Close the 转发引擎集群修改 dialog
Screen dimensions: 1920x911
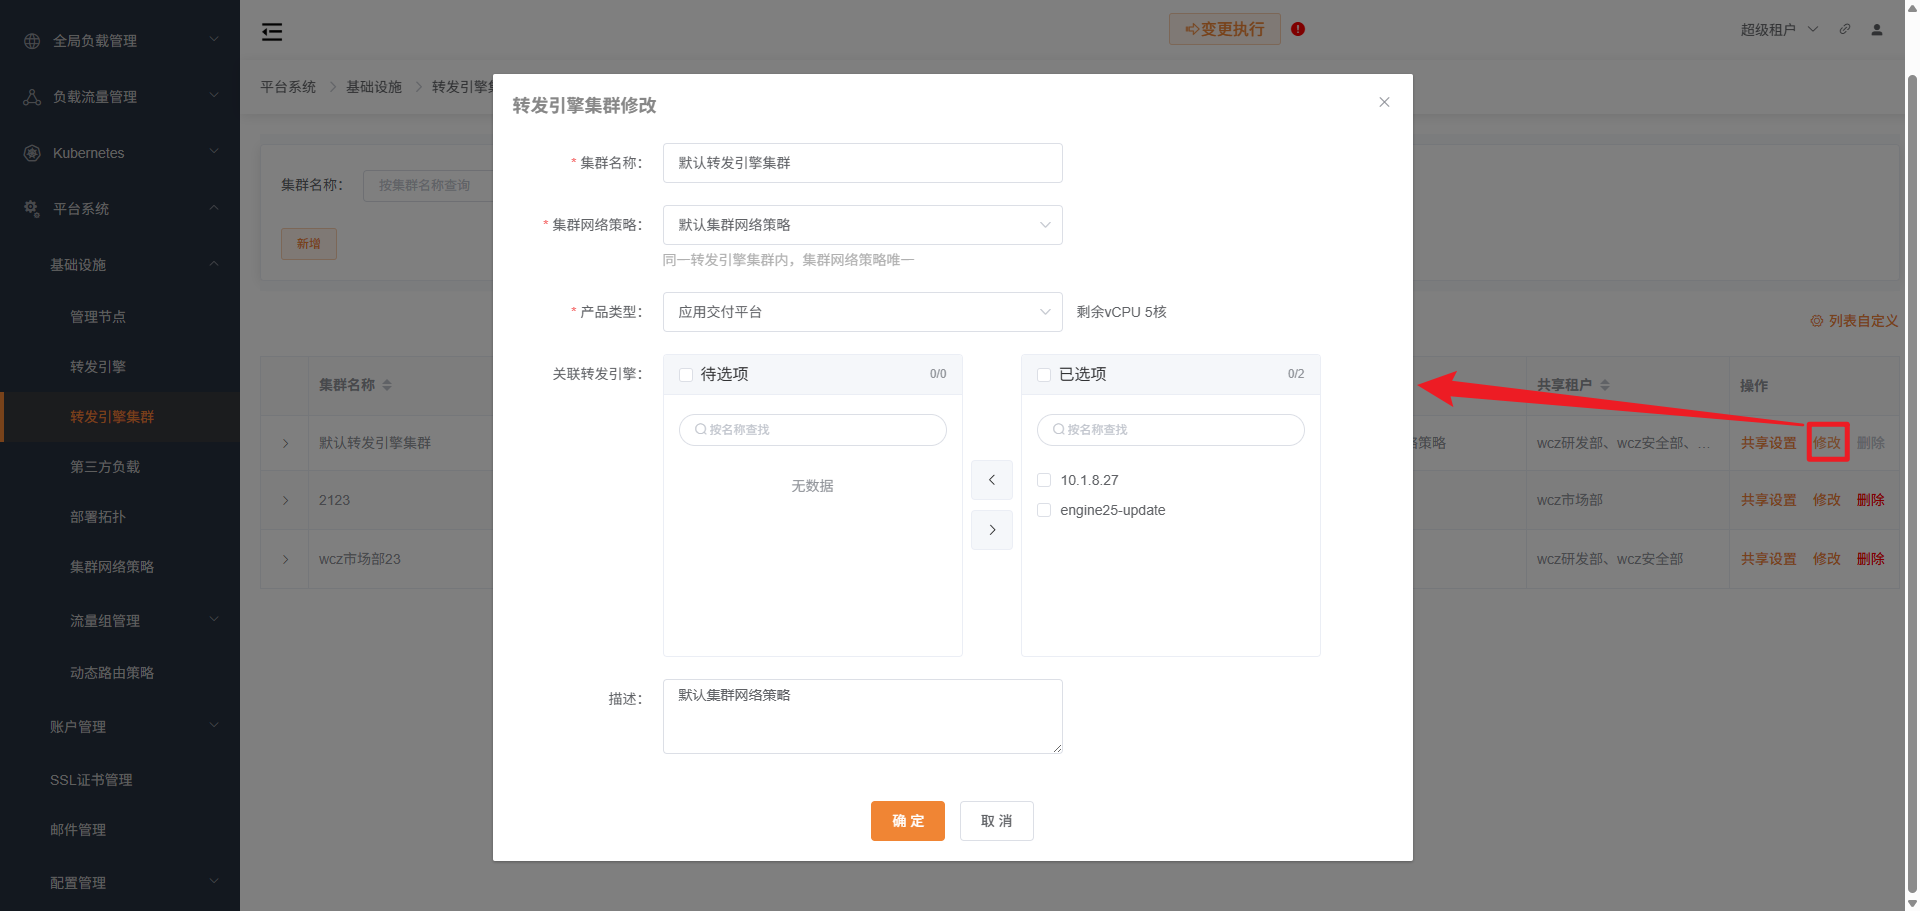pos(1384,102)
